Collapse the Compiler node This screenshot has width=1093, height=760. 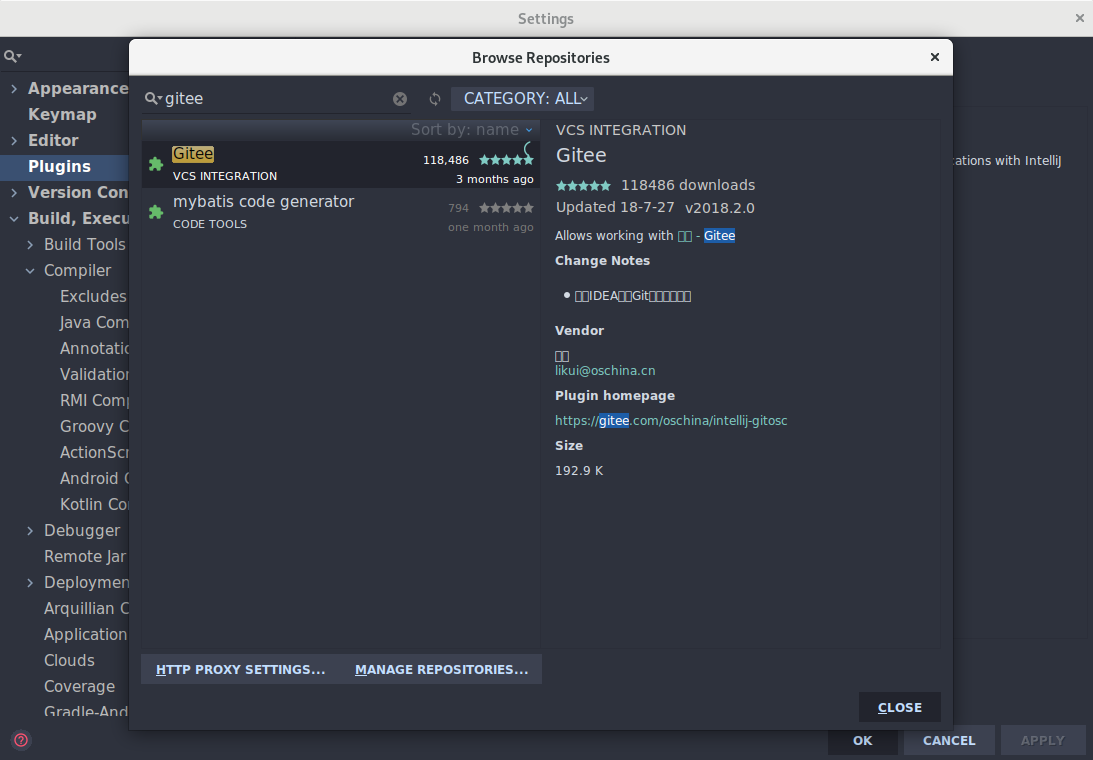click(x=30, y=271)
